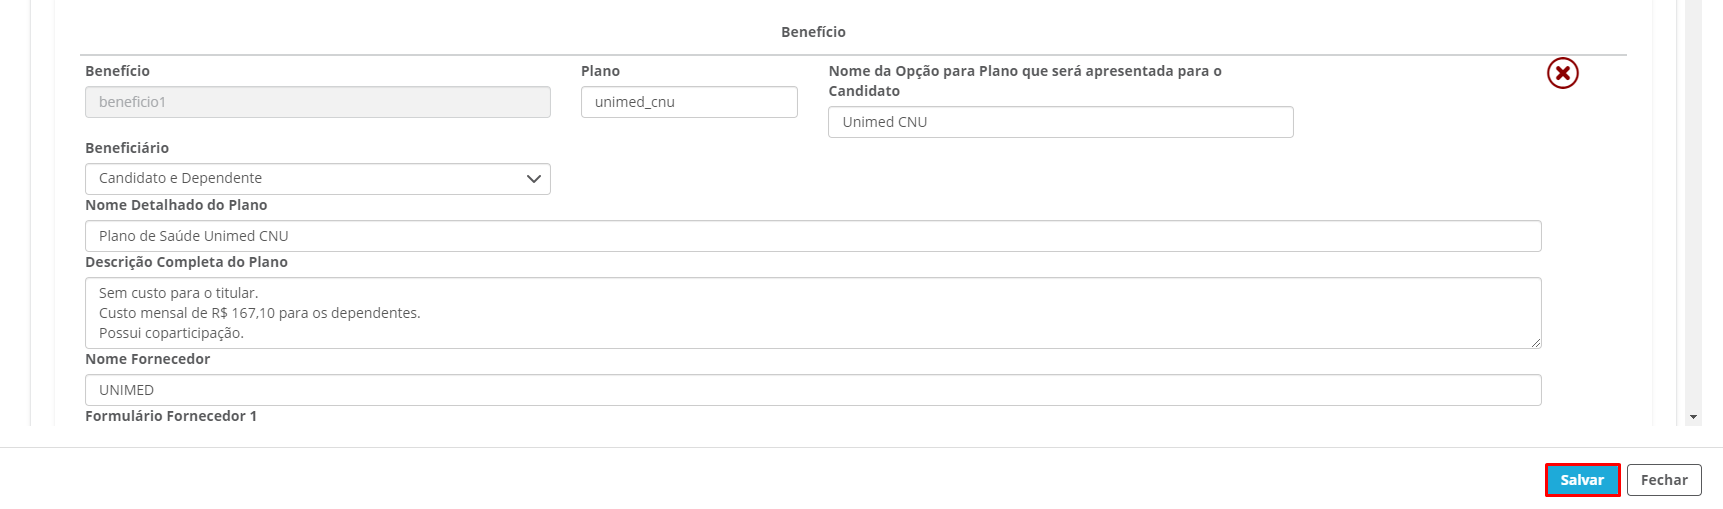Click the Beneficiário field label
This screenshot has height=509, width=1723.
click(x=127, y=148)
